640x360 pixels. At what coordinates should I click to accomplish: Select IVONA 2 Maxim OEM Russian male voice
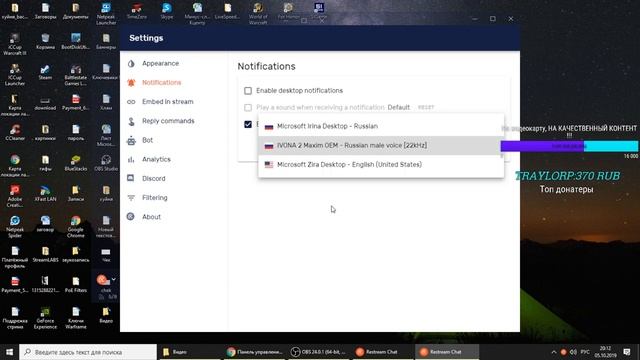pyautogui.click(x=381, y=145)
